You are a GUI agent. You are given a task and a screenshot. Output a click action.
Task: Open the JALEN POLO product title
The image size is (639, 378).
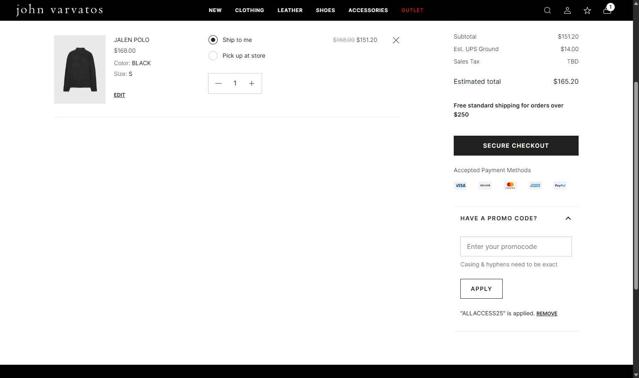tap(131, 40)
